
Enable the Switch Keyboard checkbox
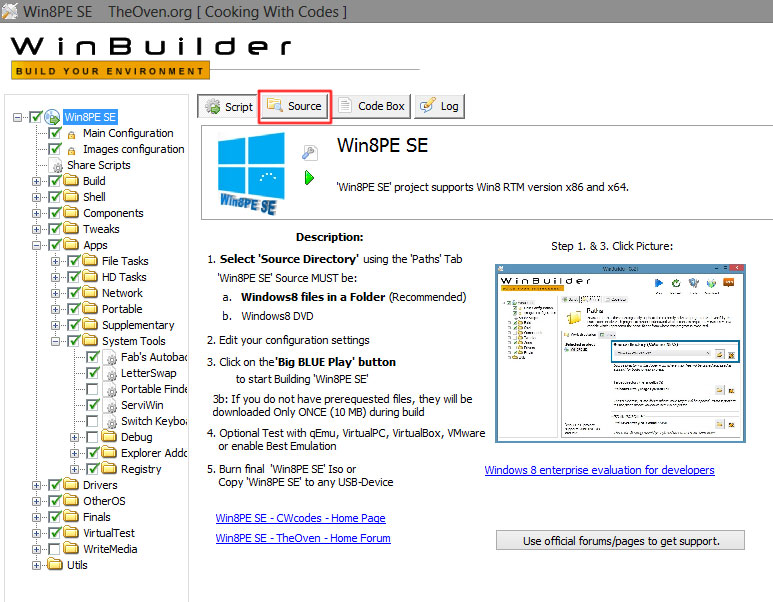pyautogui.click(x=92, y=421)
